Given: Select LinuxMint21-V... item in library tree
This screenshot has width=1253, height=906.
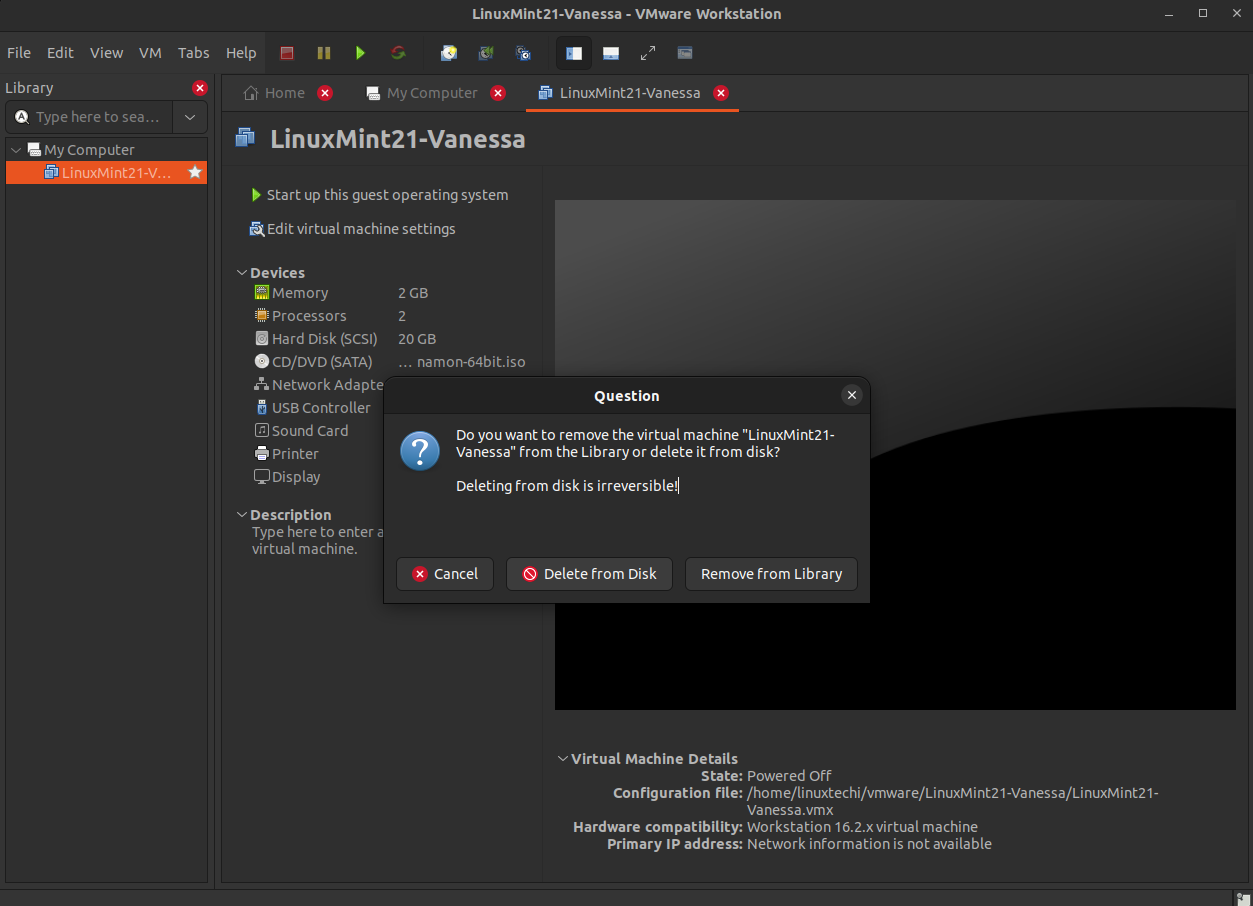Looking at the screenshot, I should click(107, 173).
